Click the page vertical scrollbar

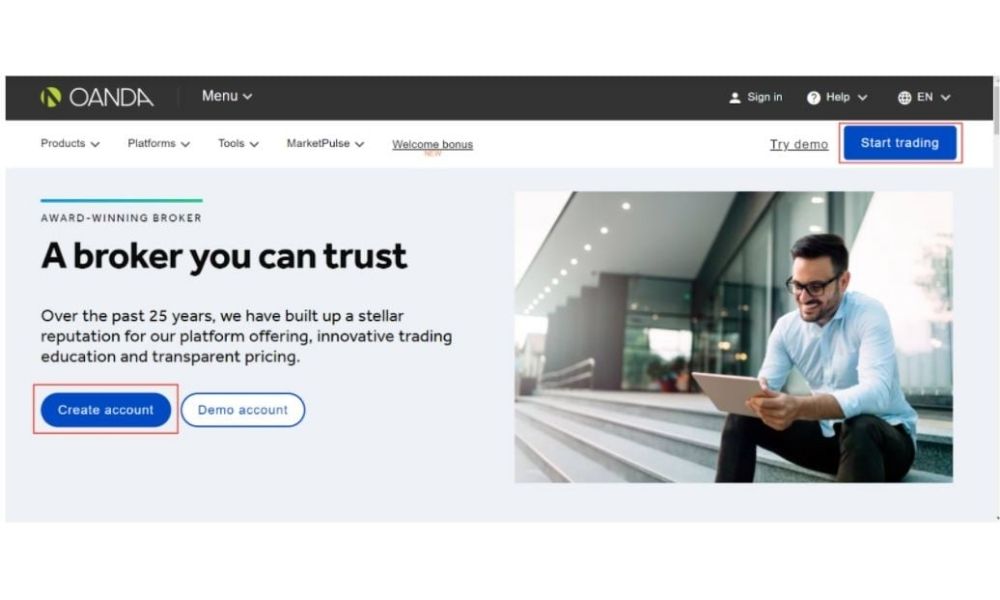pos(996,298)
